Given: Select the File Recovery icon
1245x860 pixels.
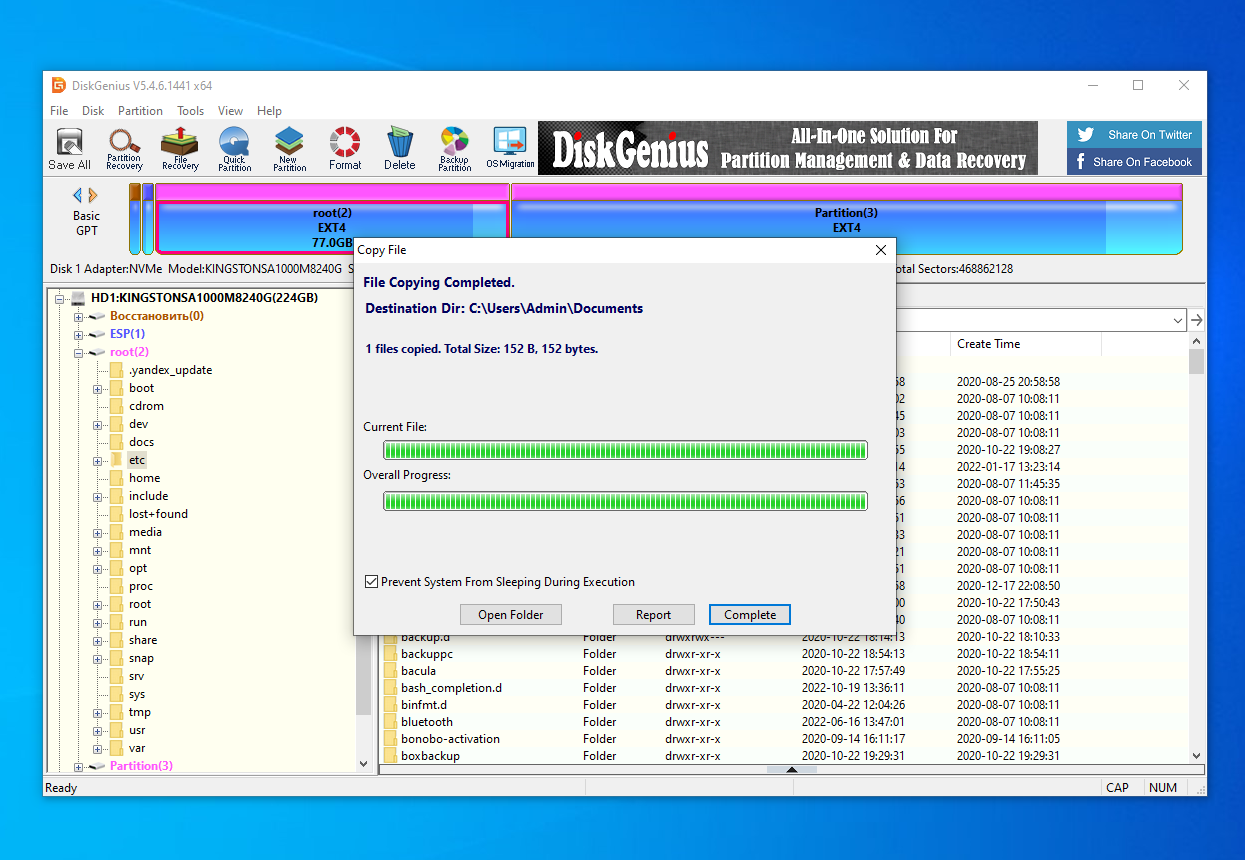Looking at the screenshot, I should pyautogui.click(x=179, y=148).
